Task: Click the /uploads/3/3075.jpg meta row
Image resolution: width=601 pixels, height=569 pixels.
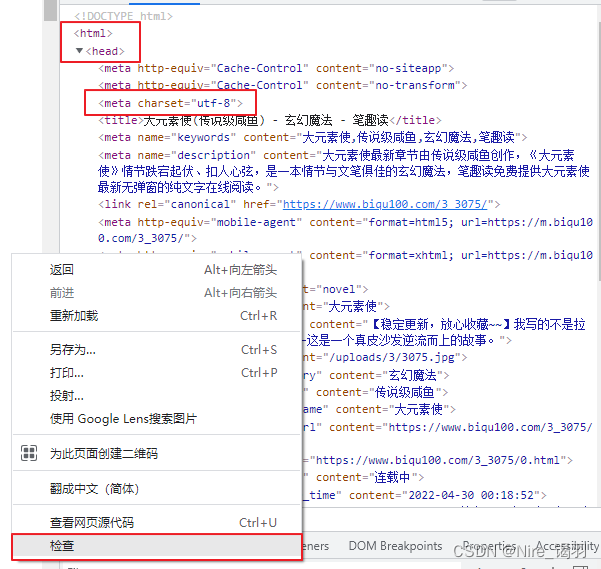Action: (385, 357)
